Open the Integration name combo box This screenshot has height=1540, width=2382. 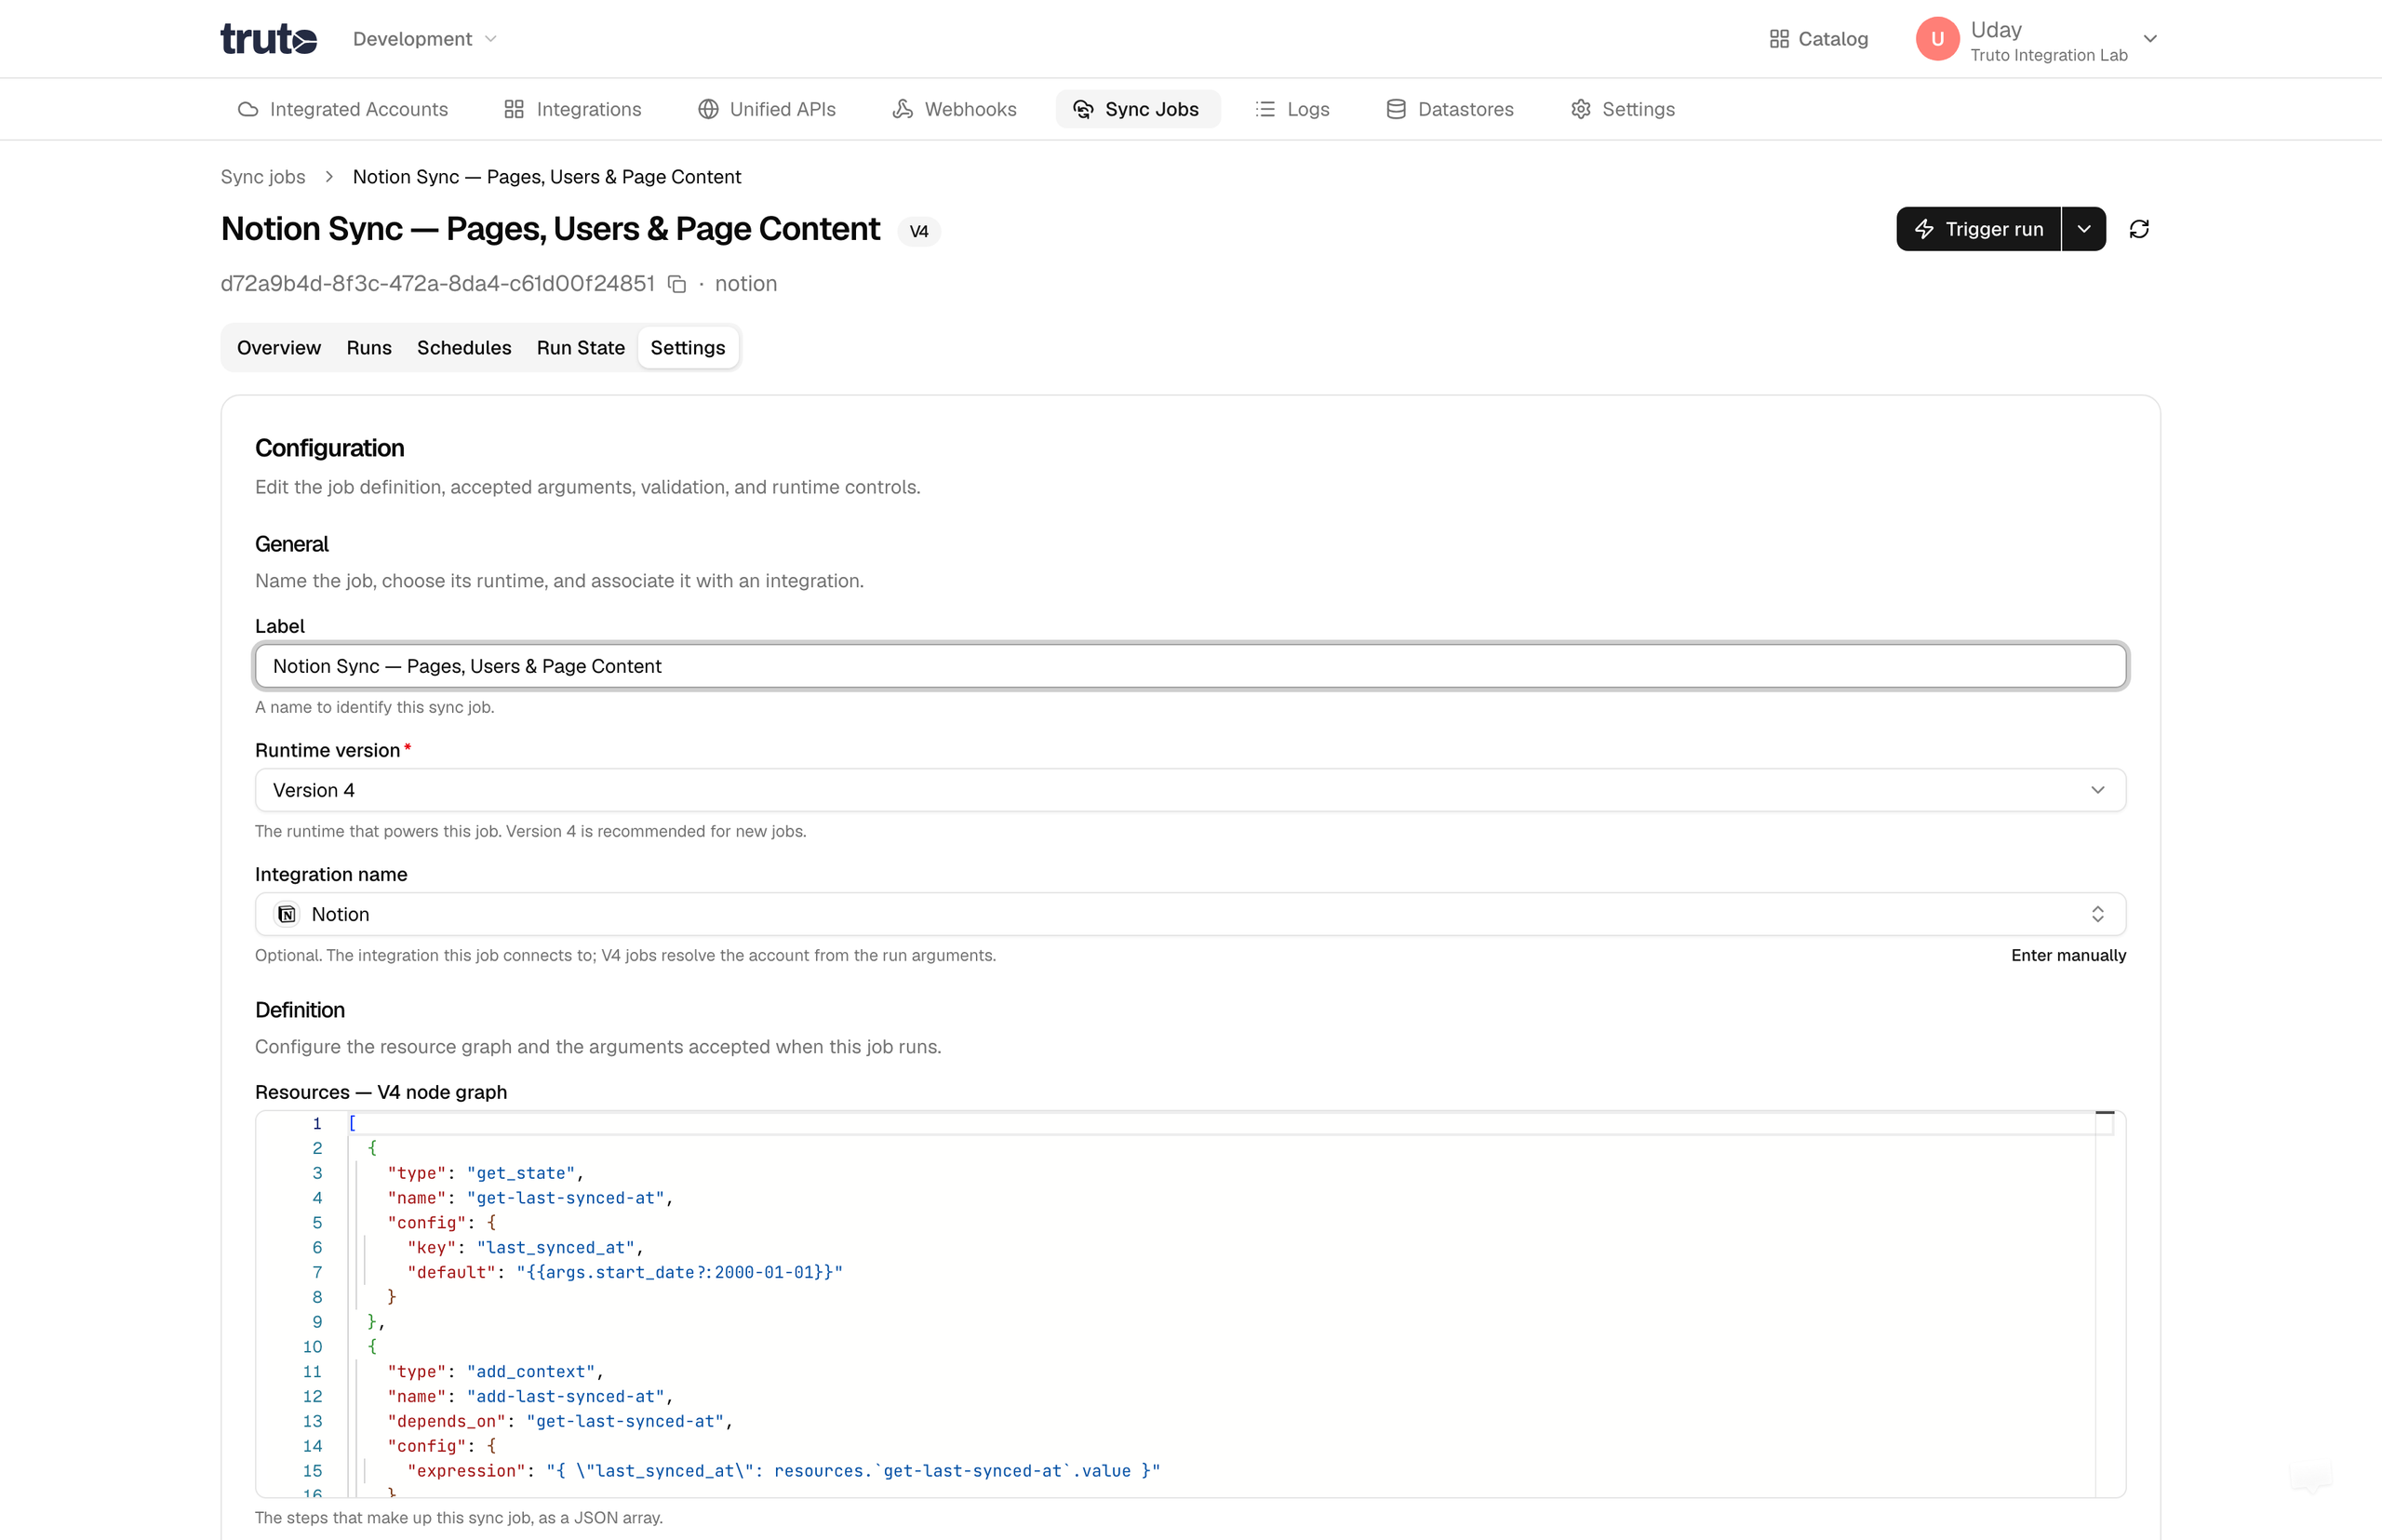tap(1190, 914)
